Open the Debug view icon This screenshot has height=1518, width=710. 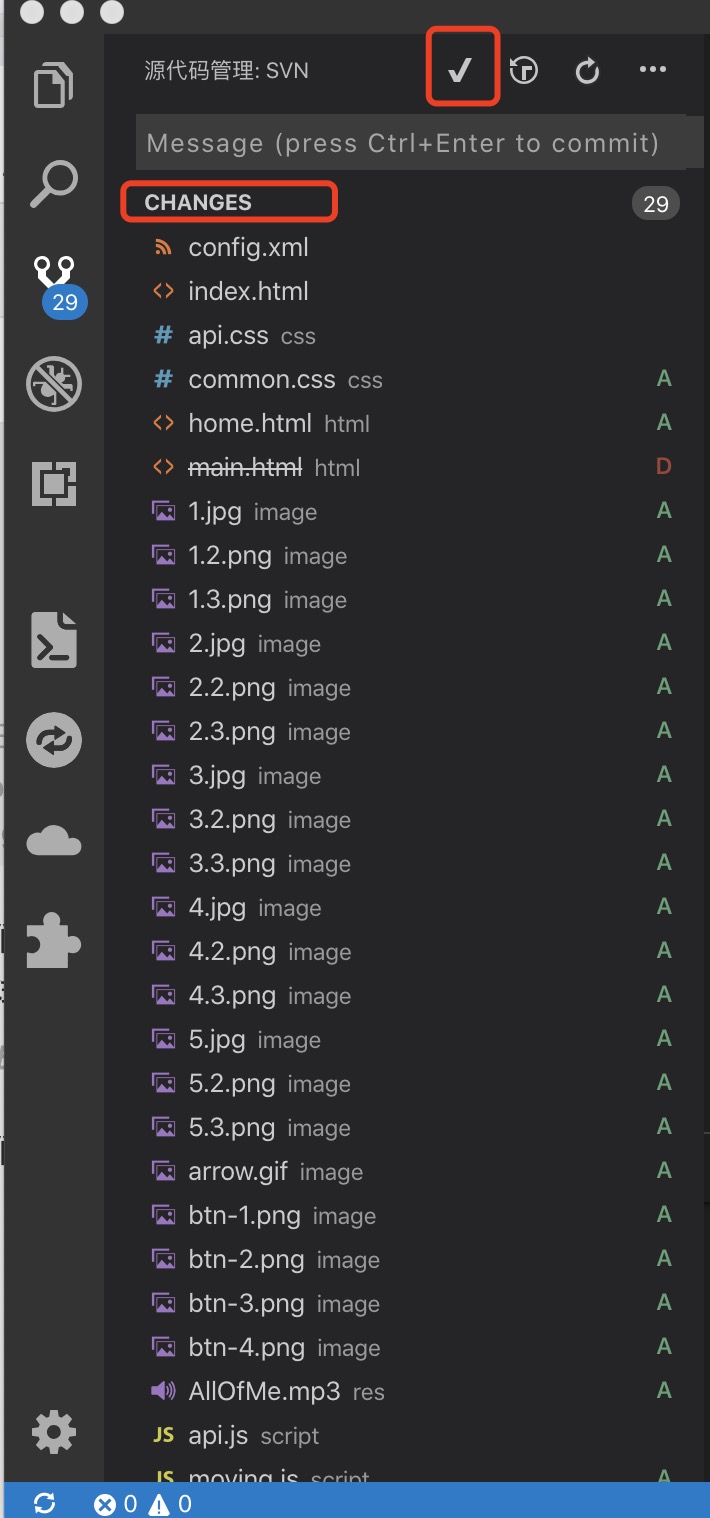tap(54, 384)
